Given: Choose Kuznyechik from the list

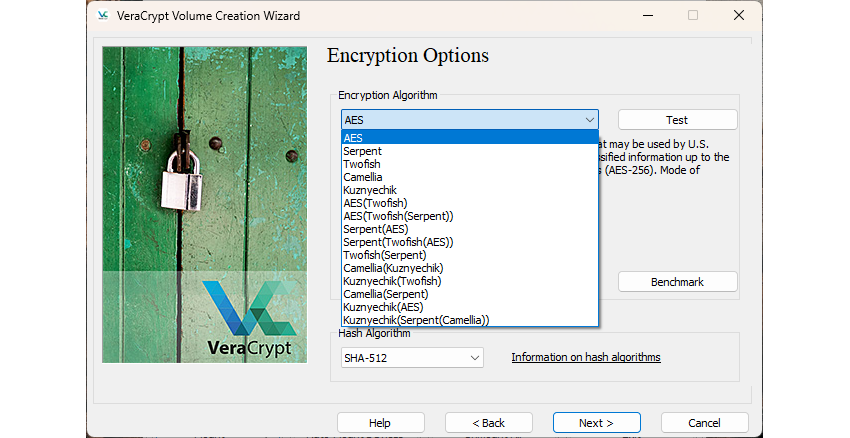Looking at the screenshot, I should click(x=469, y=190).
